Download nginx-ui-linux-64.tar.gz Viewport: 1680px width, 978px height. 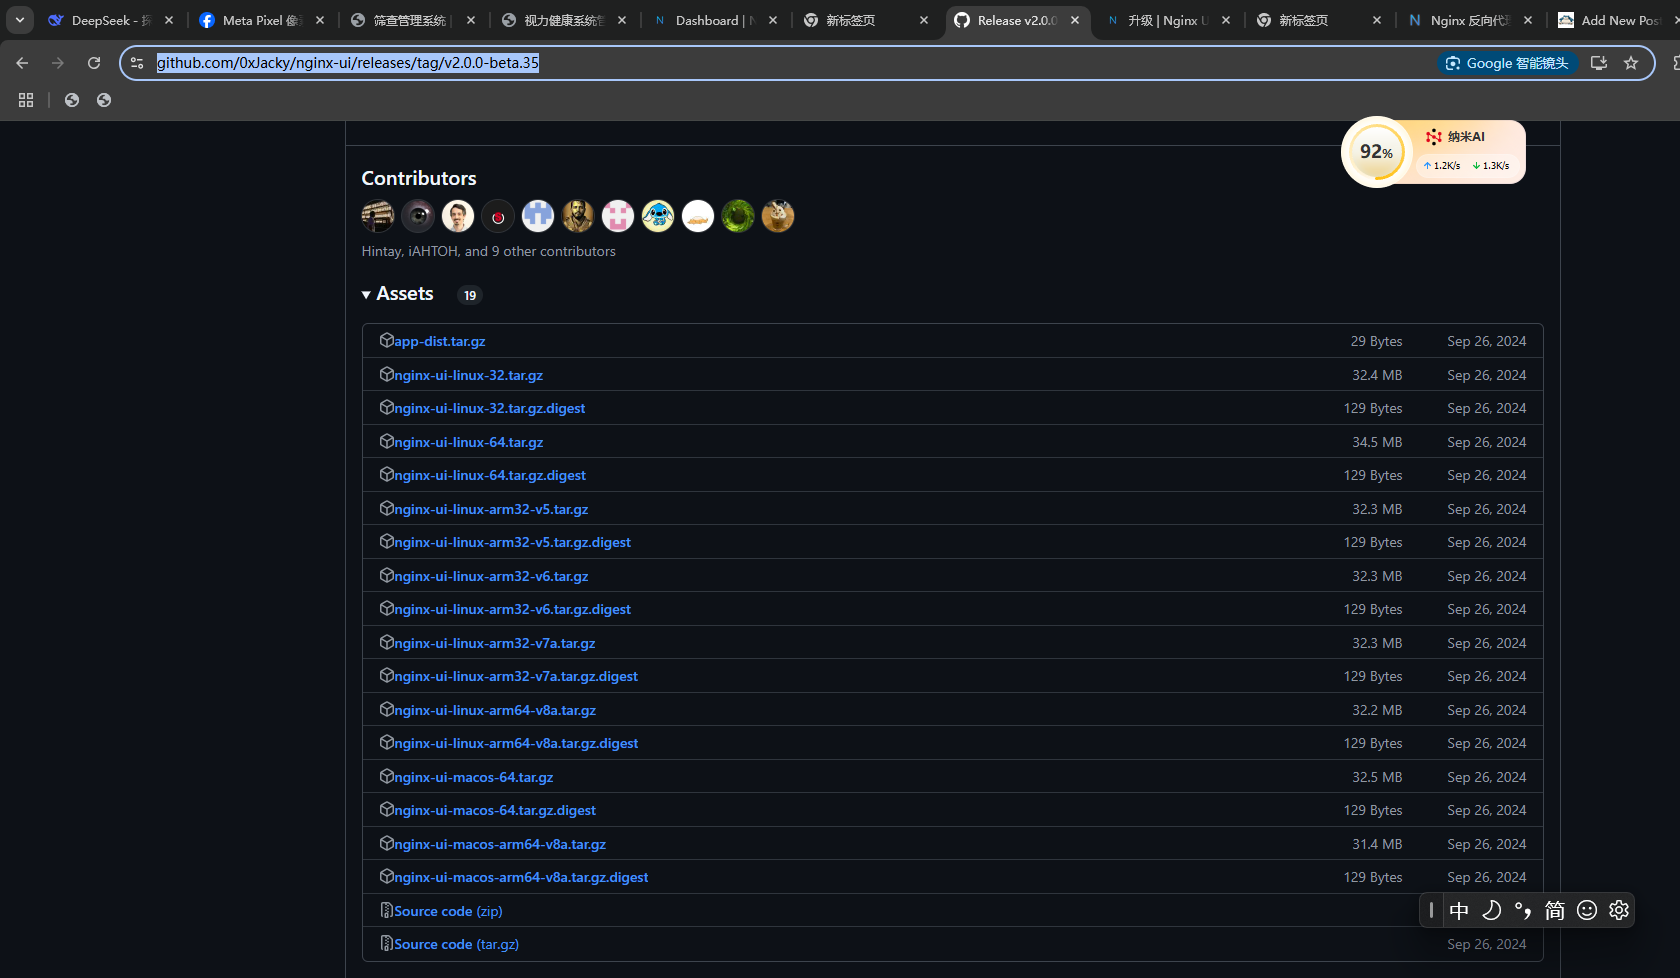[x=469, y=442]
